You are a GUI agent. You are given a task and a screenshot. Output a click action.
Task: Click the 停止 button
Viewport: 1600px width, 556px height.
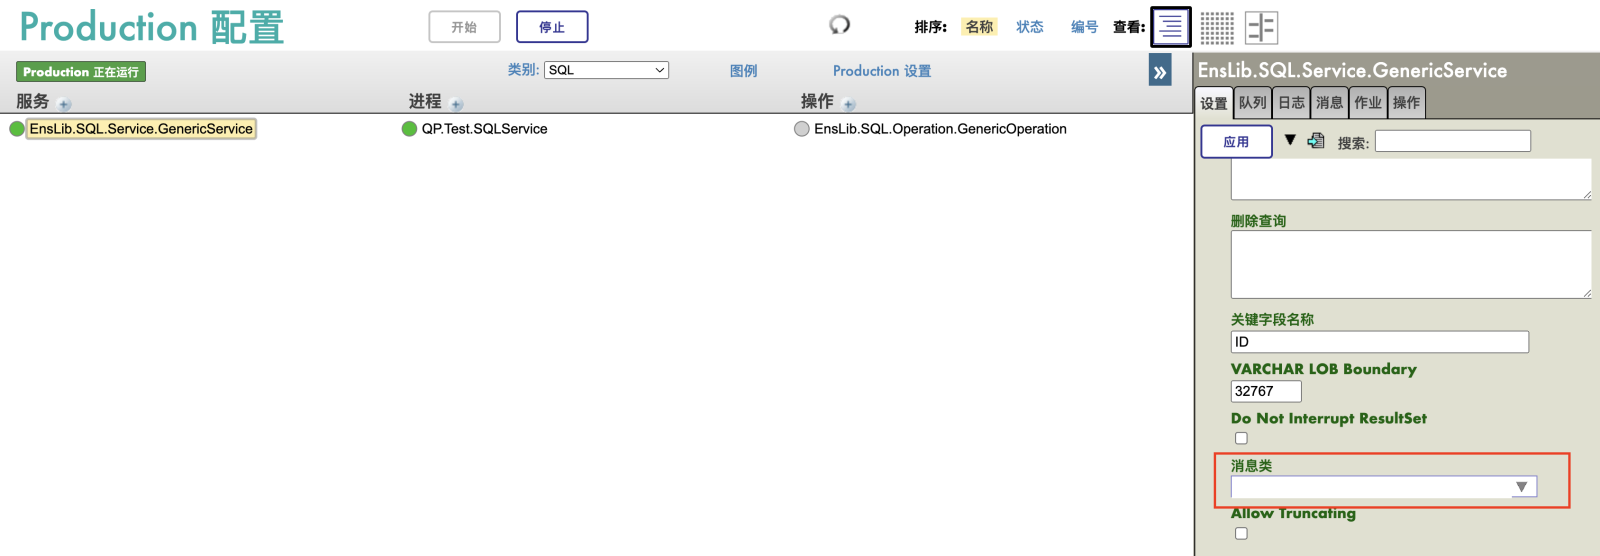[x=552, y=27]
